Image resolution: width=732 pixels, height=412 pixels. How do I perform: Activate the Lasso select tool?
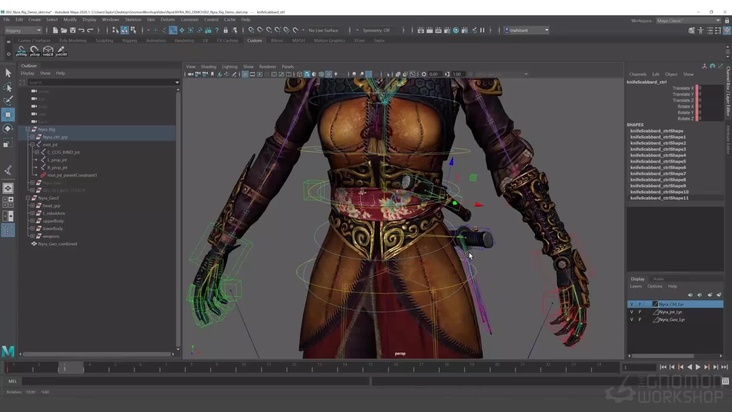pos(8,87)
